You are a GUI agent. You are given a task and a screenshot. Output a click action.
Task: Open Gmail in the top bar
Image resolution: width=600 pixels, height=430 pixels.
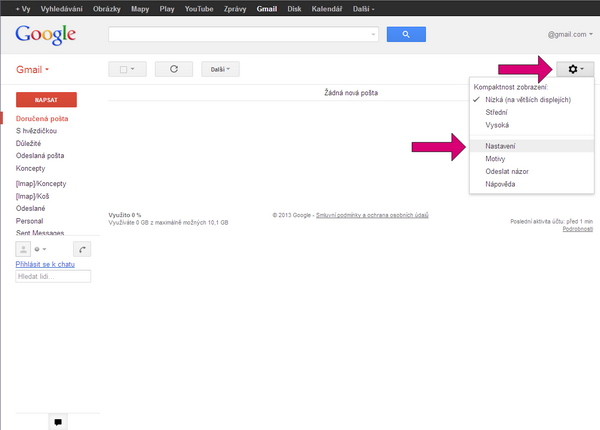[267, 9]
